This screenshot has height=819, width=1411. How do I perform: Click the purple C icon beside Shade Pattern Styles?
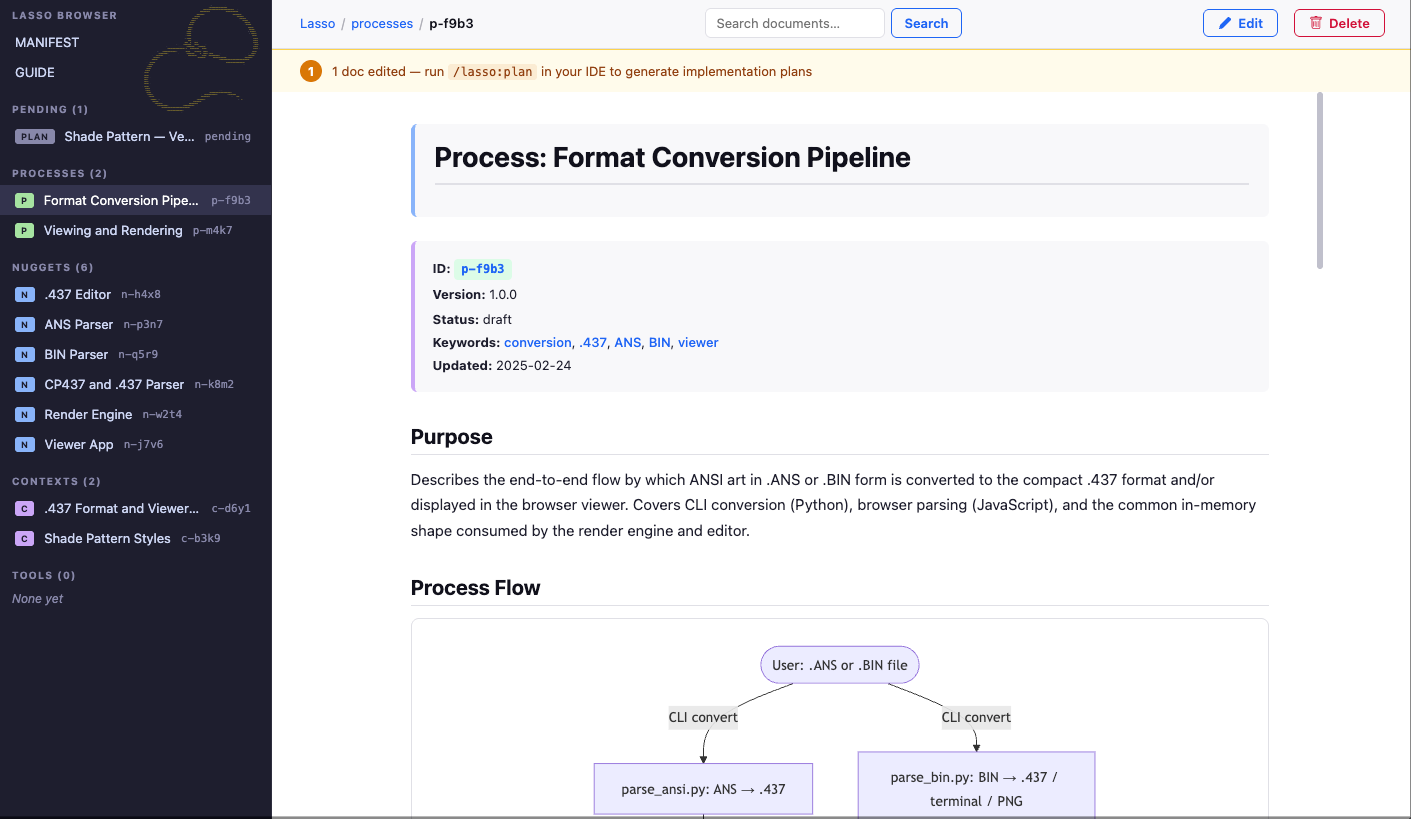(x=25, y=539)
